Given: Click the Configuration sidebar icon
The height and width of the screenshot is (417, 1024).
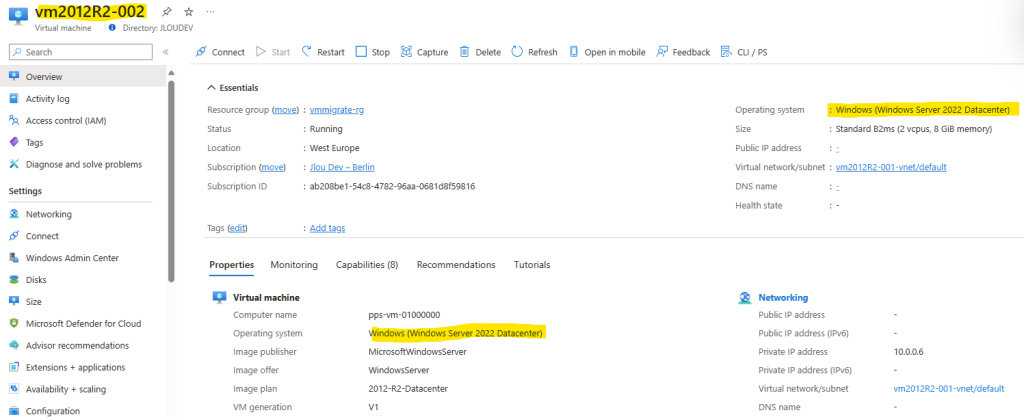Looking at the screenshot, I should (14, 411).
